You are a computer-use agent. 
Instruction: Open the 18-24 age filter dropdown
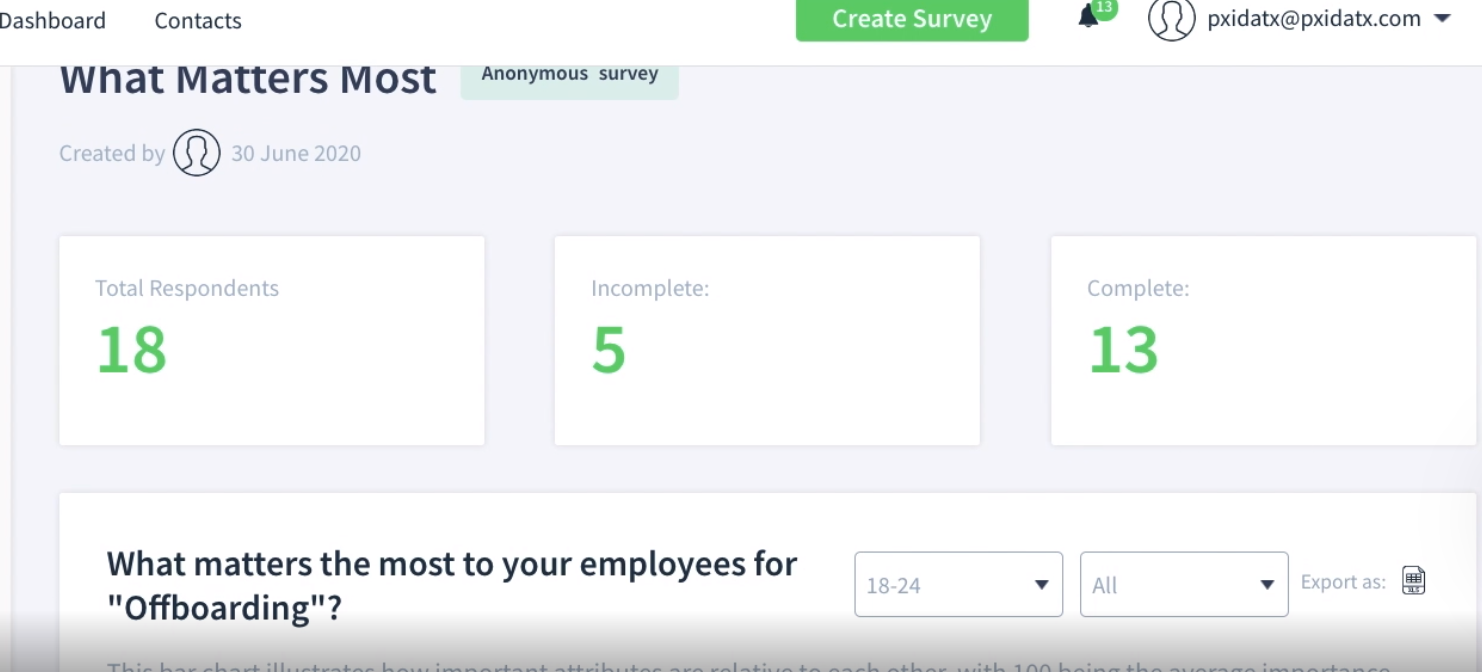[958, 585]
